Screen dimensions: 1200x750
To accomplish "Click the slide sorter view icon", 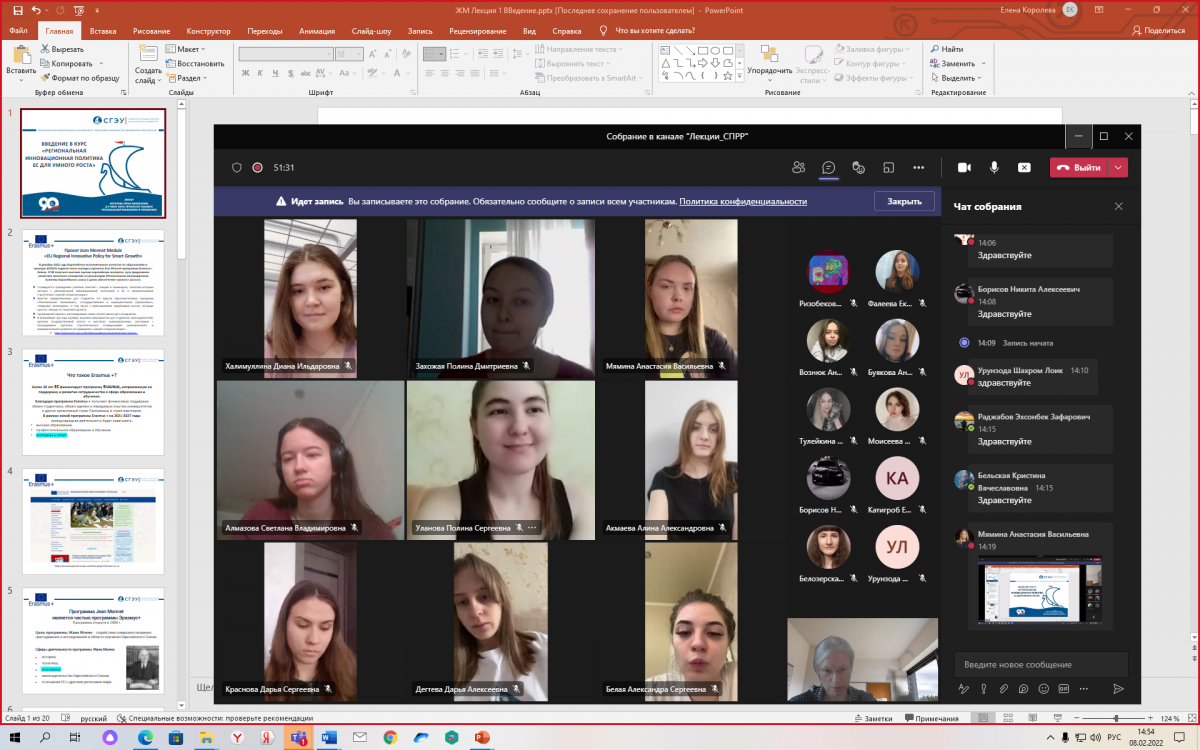I will [x=1007, y=718].
